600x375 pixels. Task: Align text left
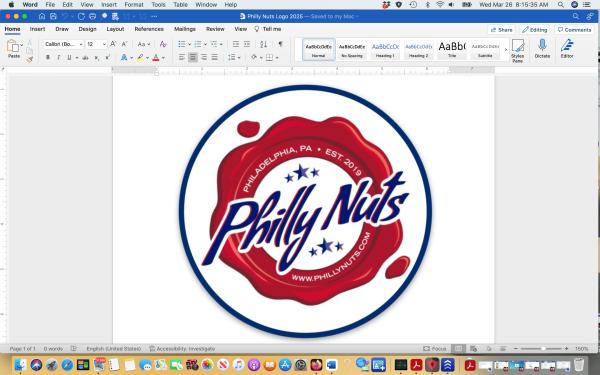182,58
